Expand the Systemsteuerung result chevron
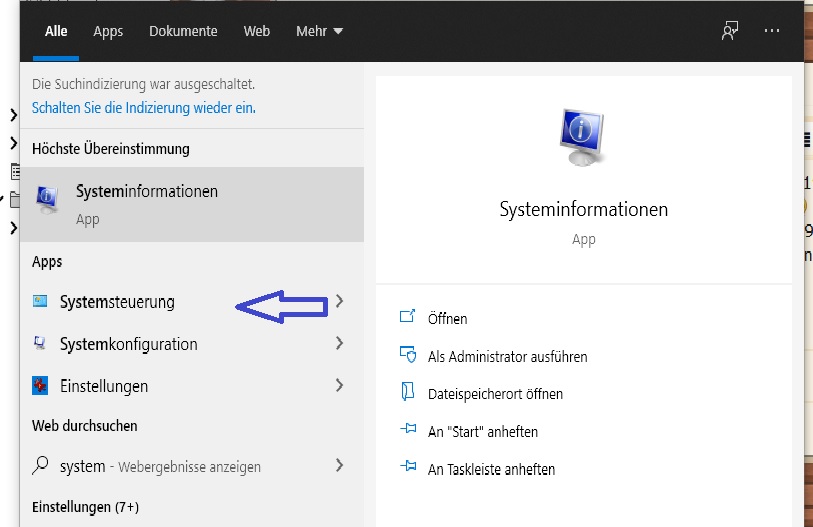Image resolution: width=813 pixels, height=527 pixels. point(340,301)
